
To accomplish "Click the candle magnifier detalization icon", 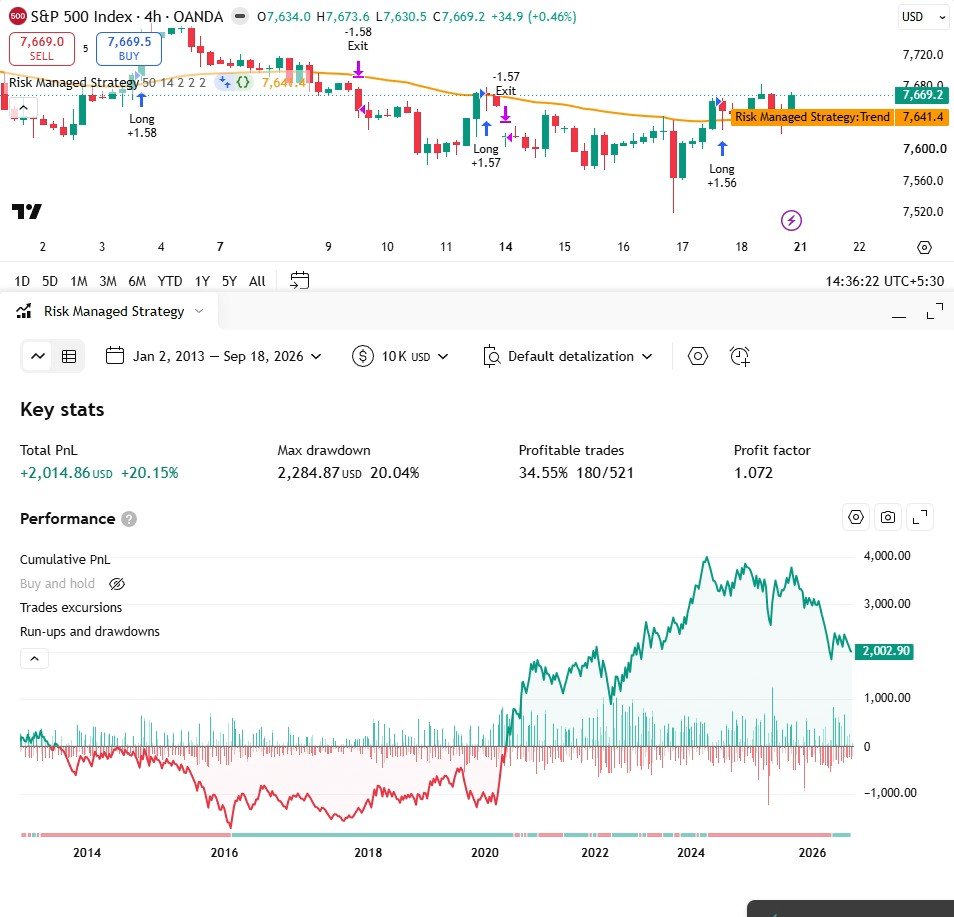I will (x=491, y=356).
